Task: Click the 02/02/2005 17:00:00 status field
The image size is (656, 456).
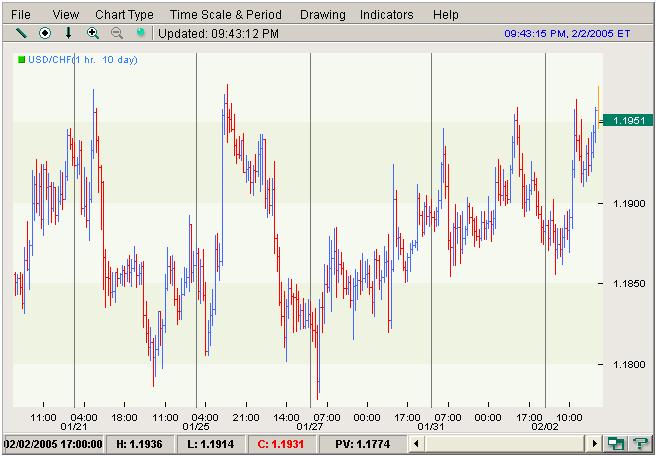Action: coord(53,444)
